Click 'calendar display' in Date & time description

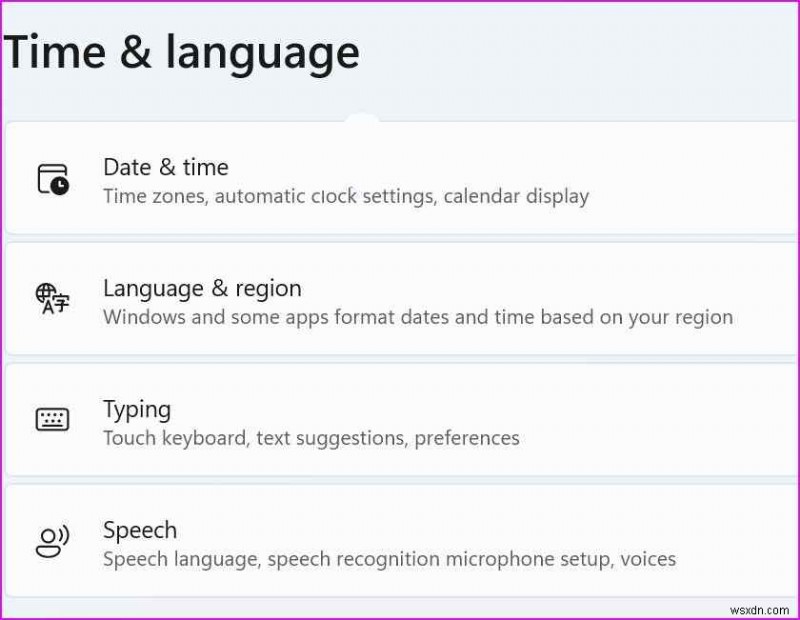tap(516, 196)
